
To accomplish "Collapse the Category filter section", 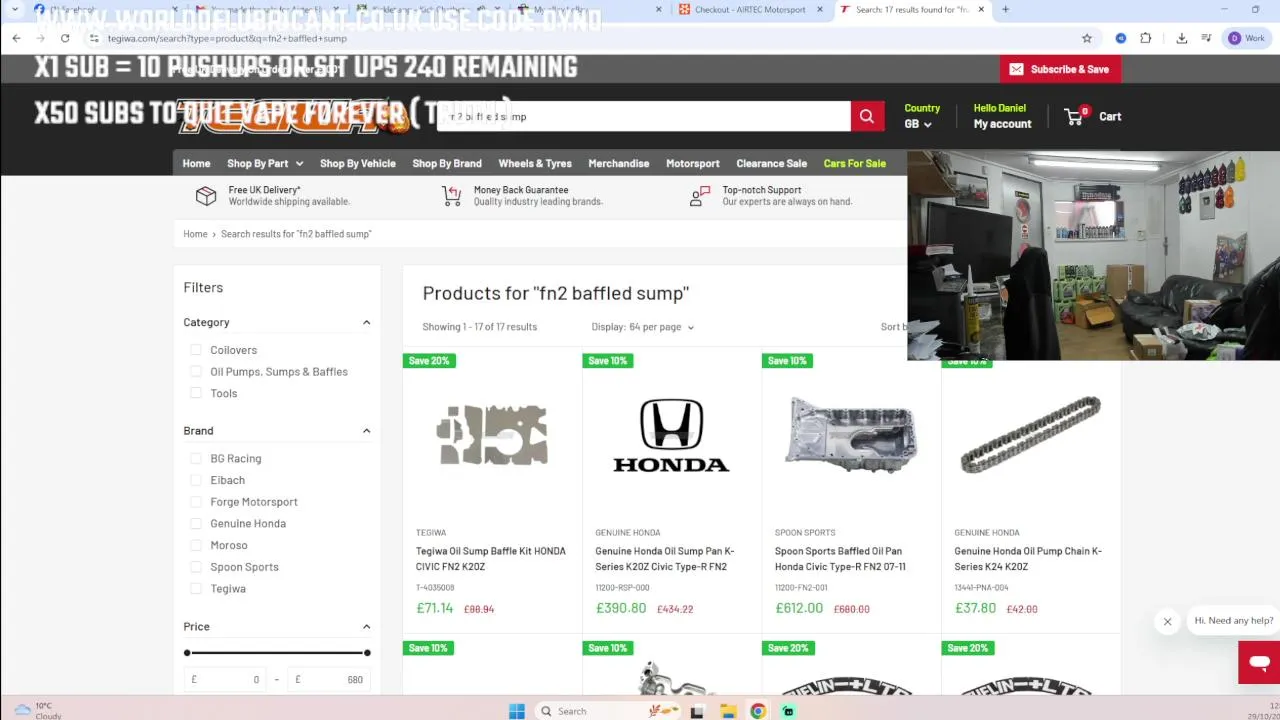I will [x=366, y=322].
